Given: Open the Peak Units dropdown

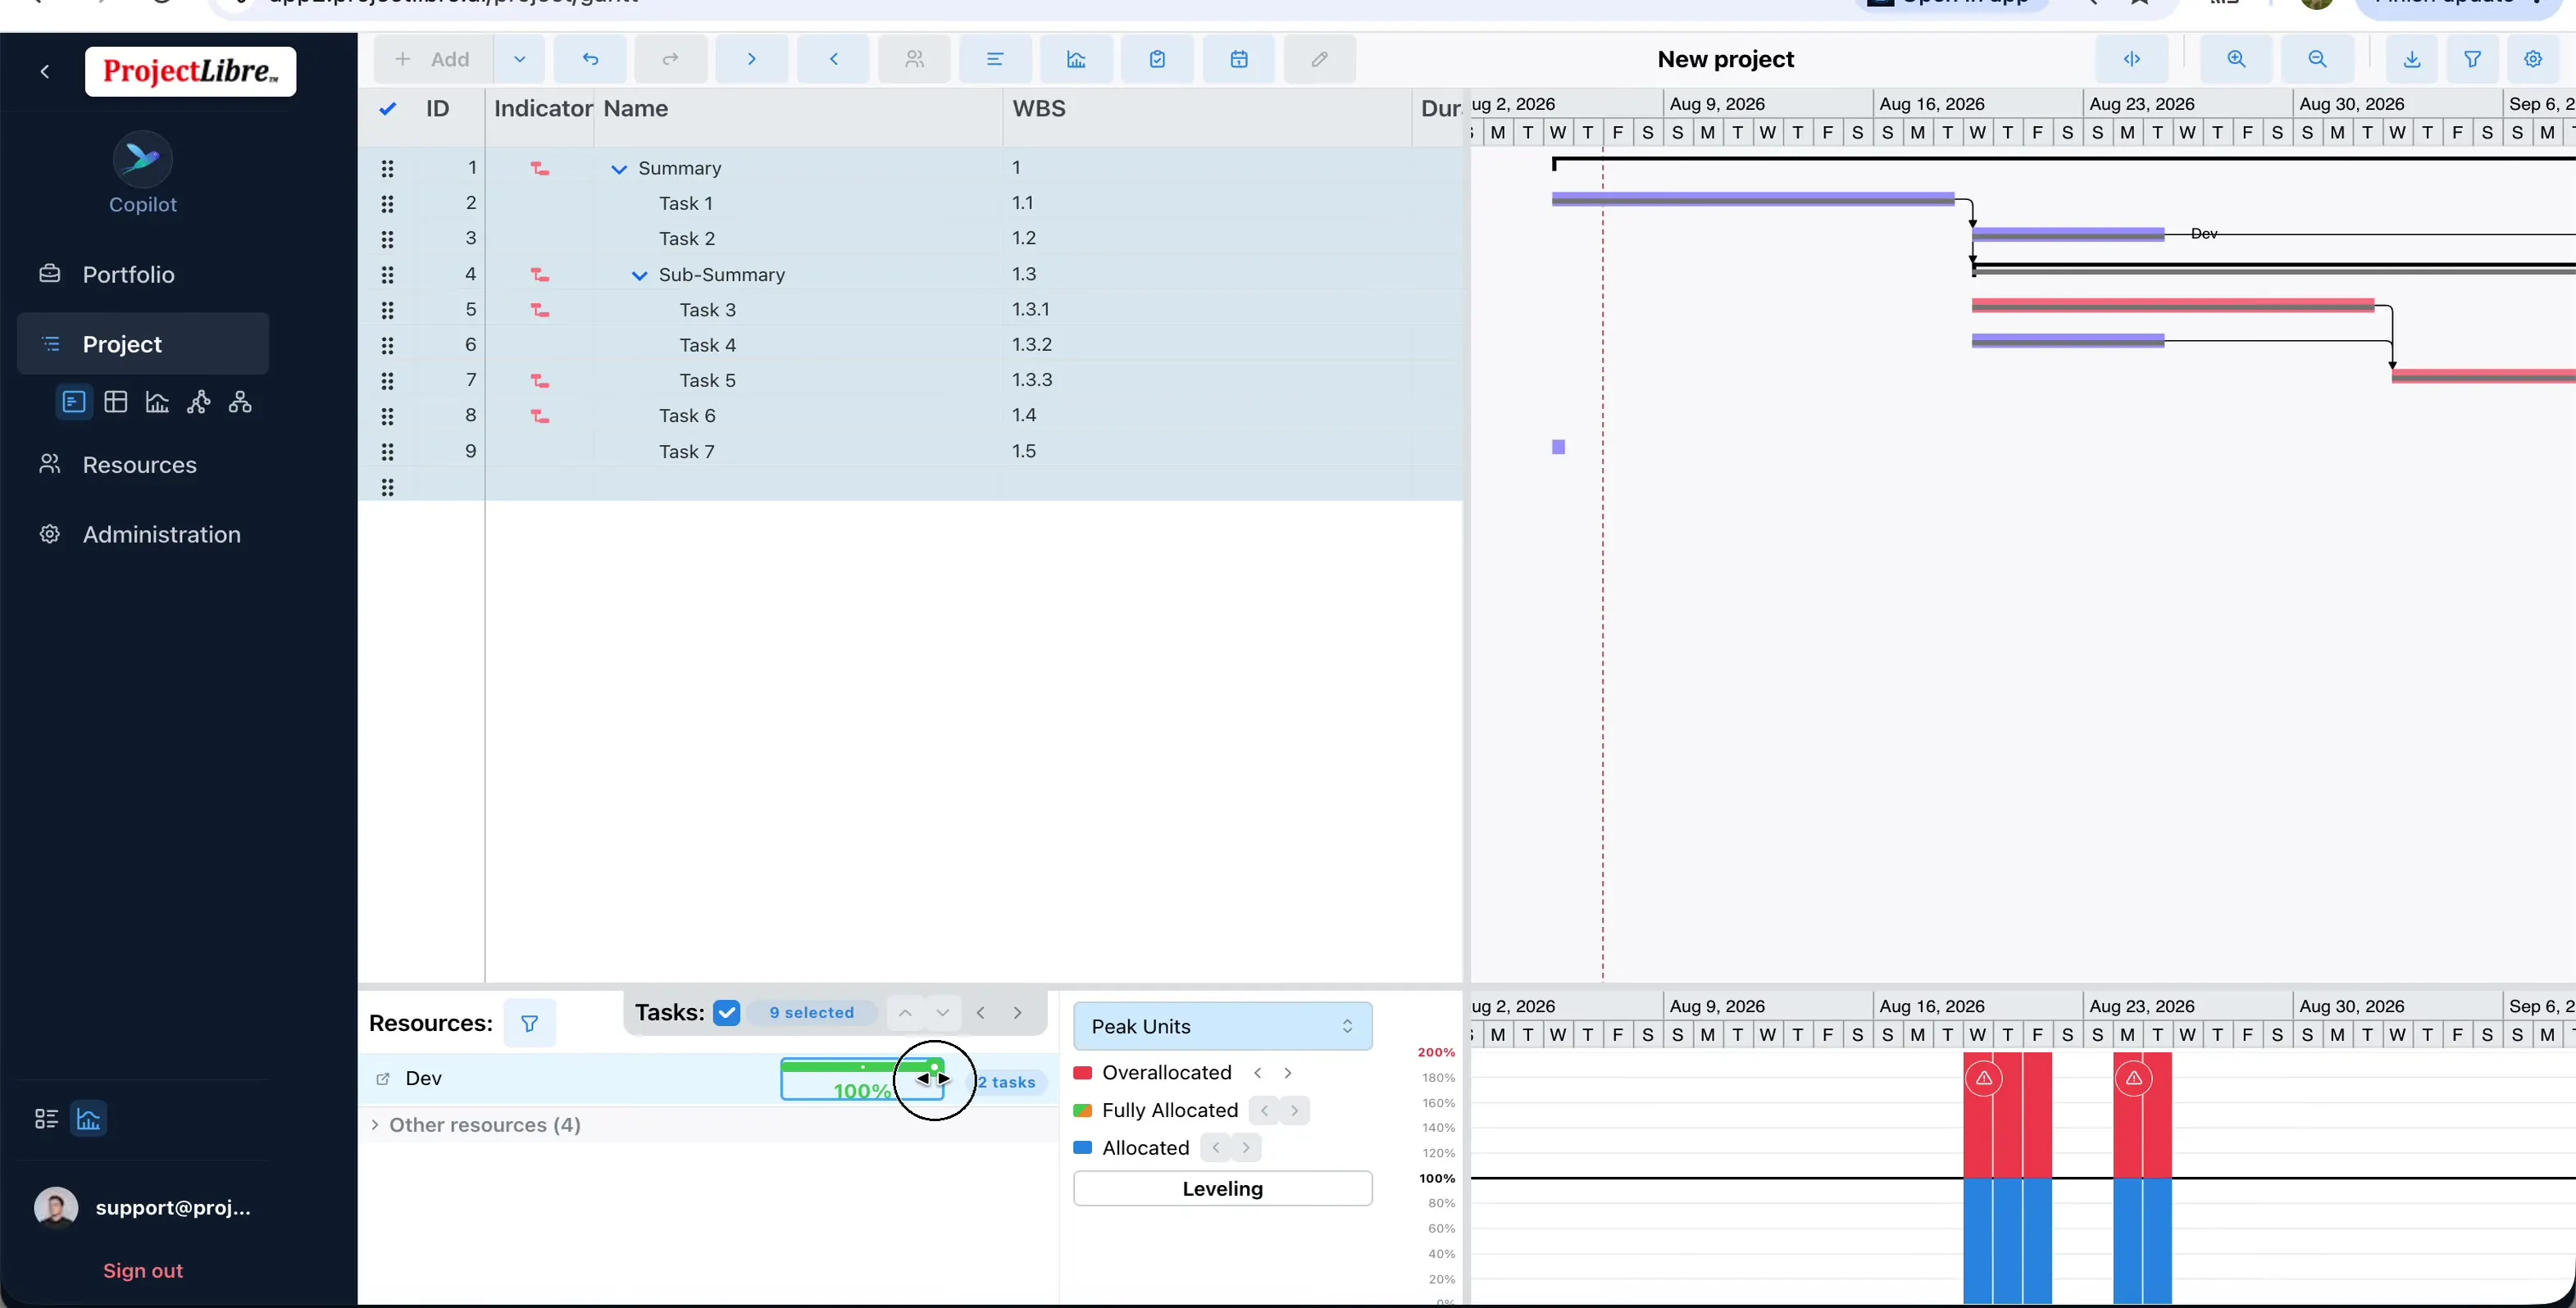Looking at the screenshot, I should point(1222,1027).
